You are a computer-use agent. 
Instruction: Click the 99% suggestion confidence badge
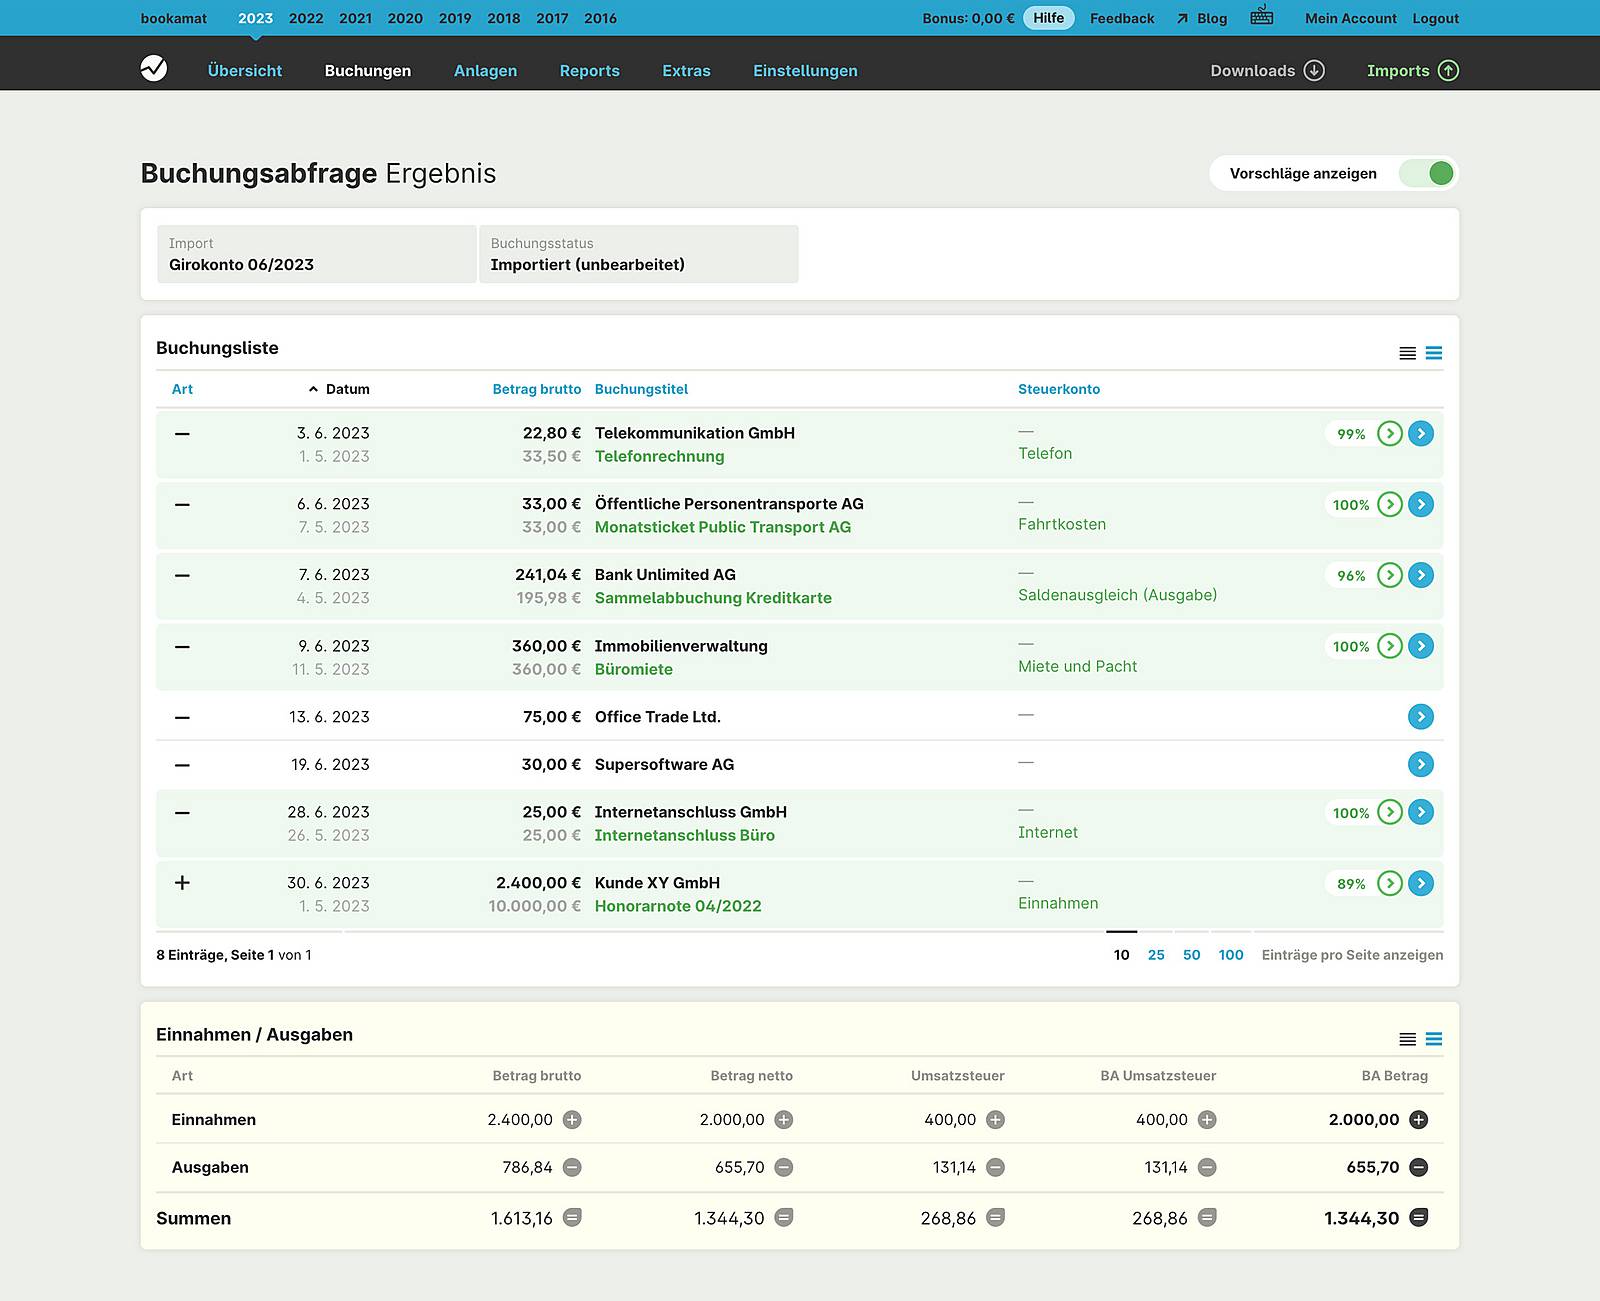(x=1351, y=434)
